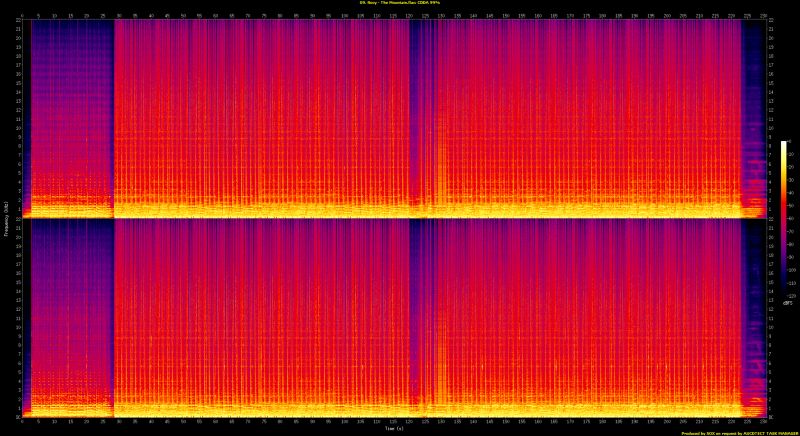The image size is (800, 436).
Task: Click the white top end of the color scale
Action: point(784,145)
